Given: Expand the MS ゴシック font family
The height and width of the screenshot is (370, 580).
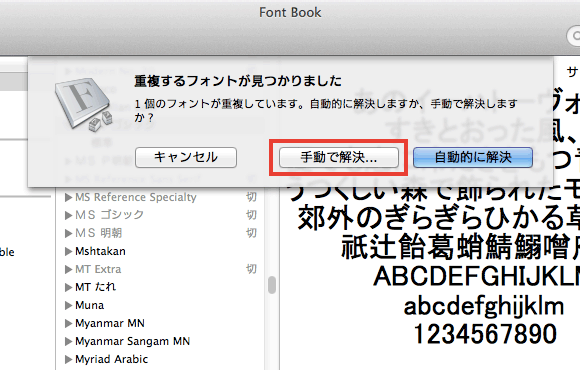Looking at the screenshot, I should tap(68, 215).
